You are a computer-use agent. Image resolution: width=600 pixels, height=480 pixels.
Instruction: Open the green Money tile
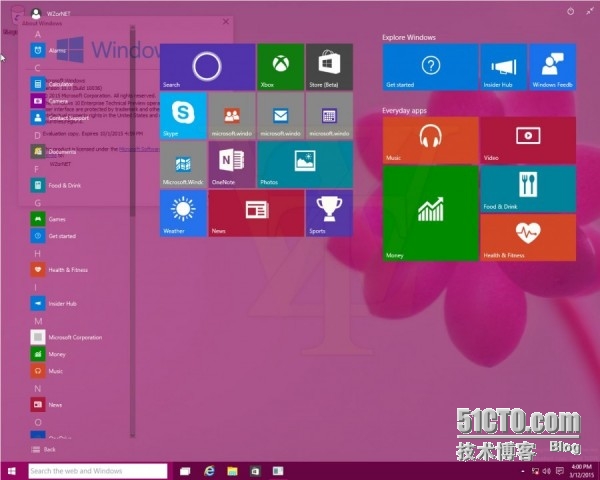click(430, 213)
